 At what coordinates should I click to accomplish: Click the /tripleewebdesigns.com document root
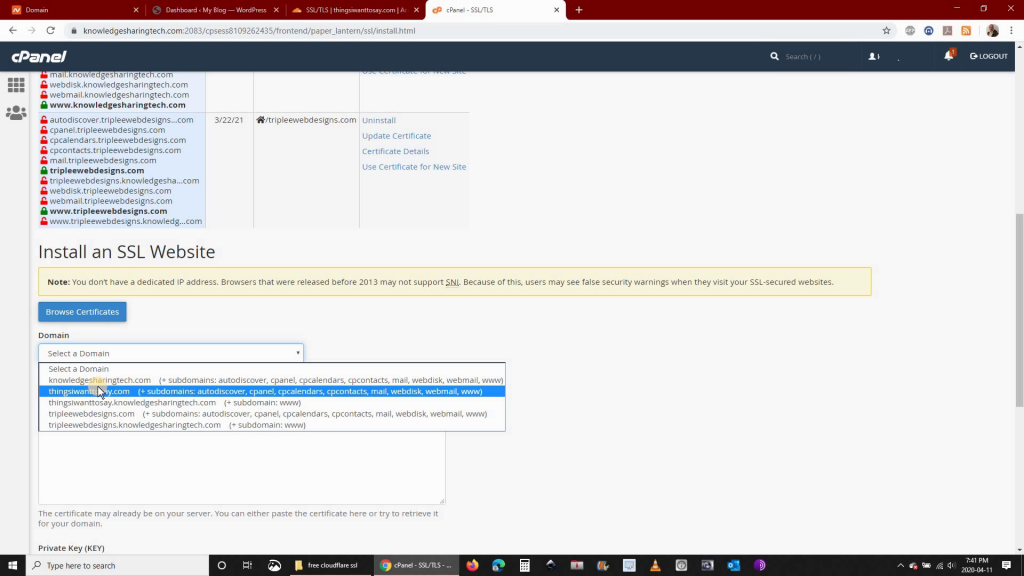coord(306,120)
